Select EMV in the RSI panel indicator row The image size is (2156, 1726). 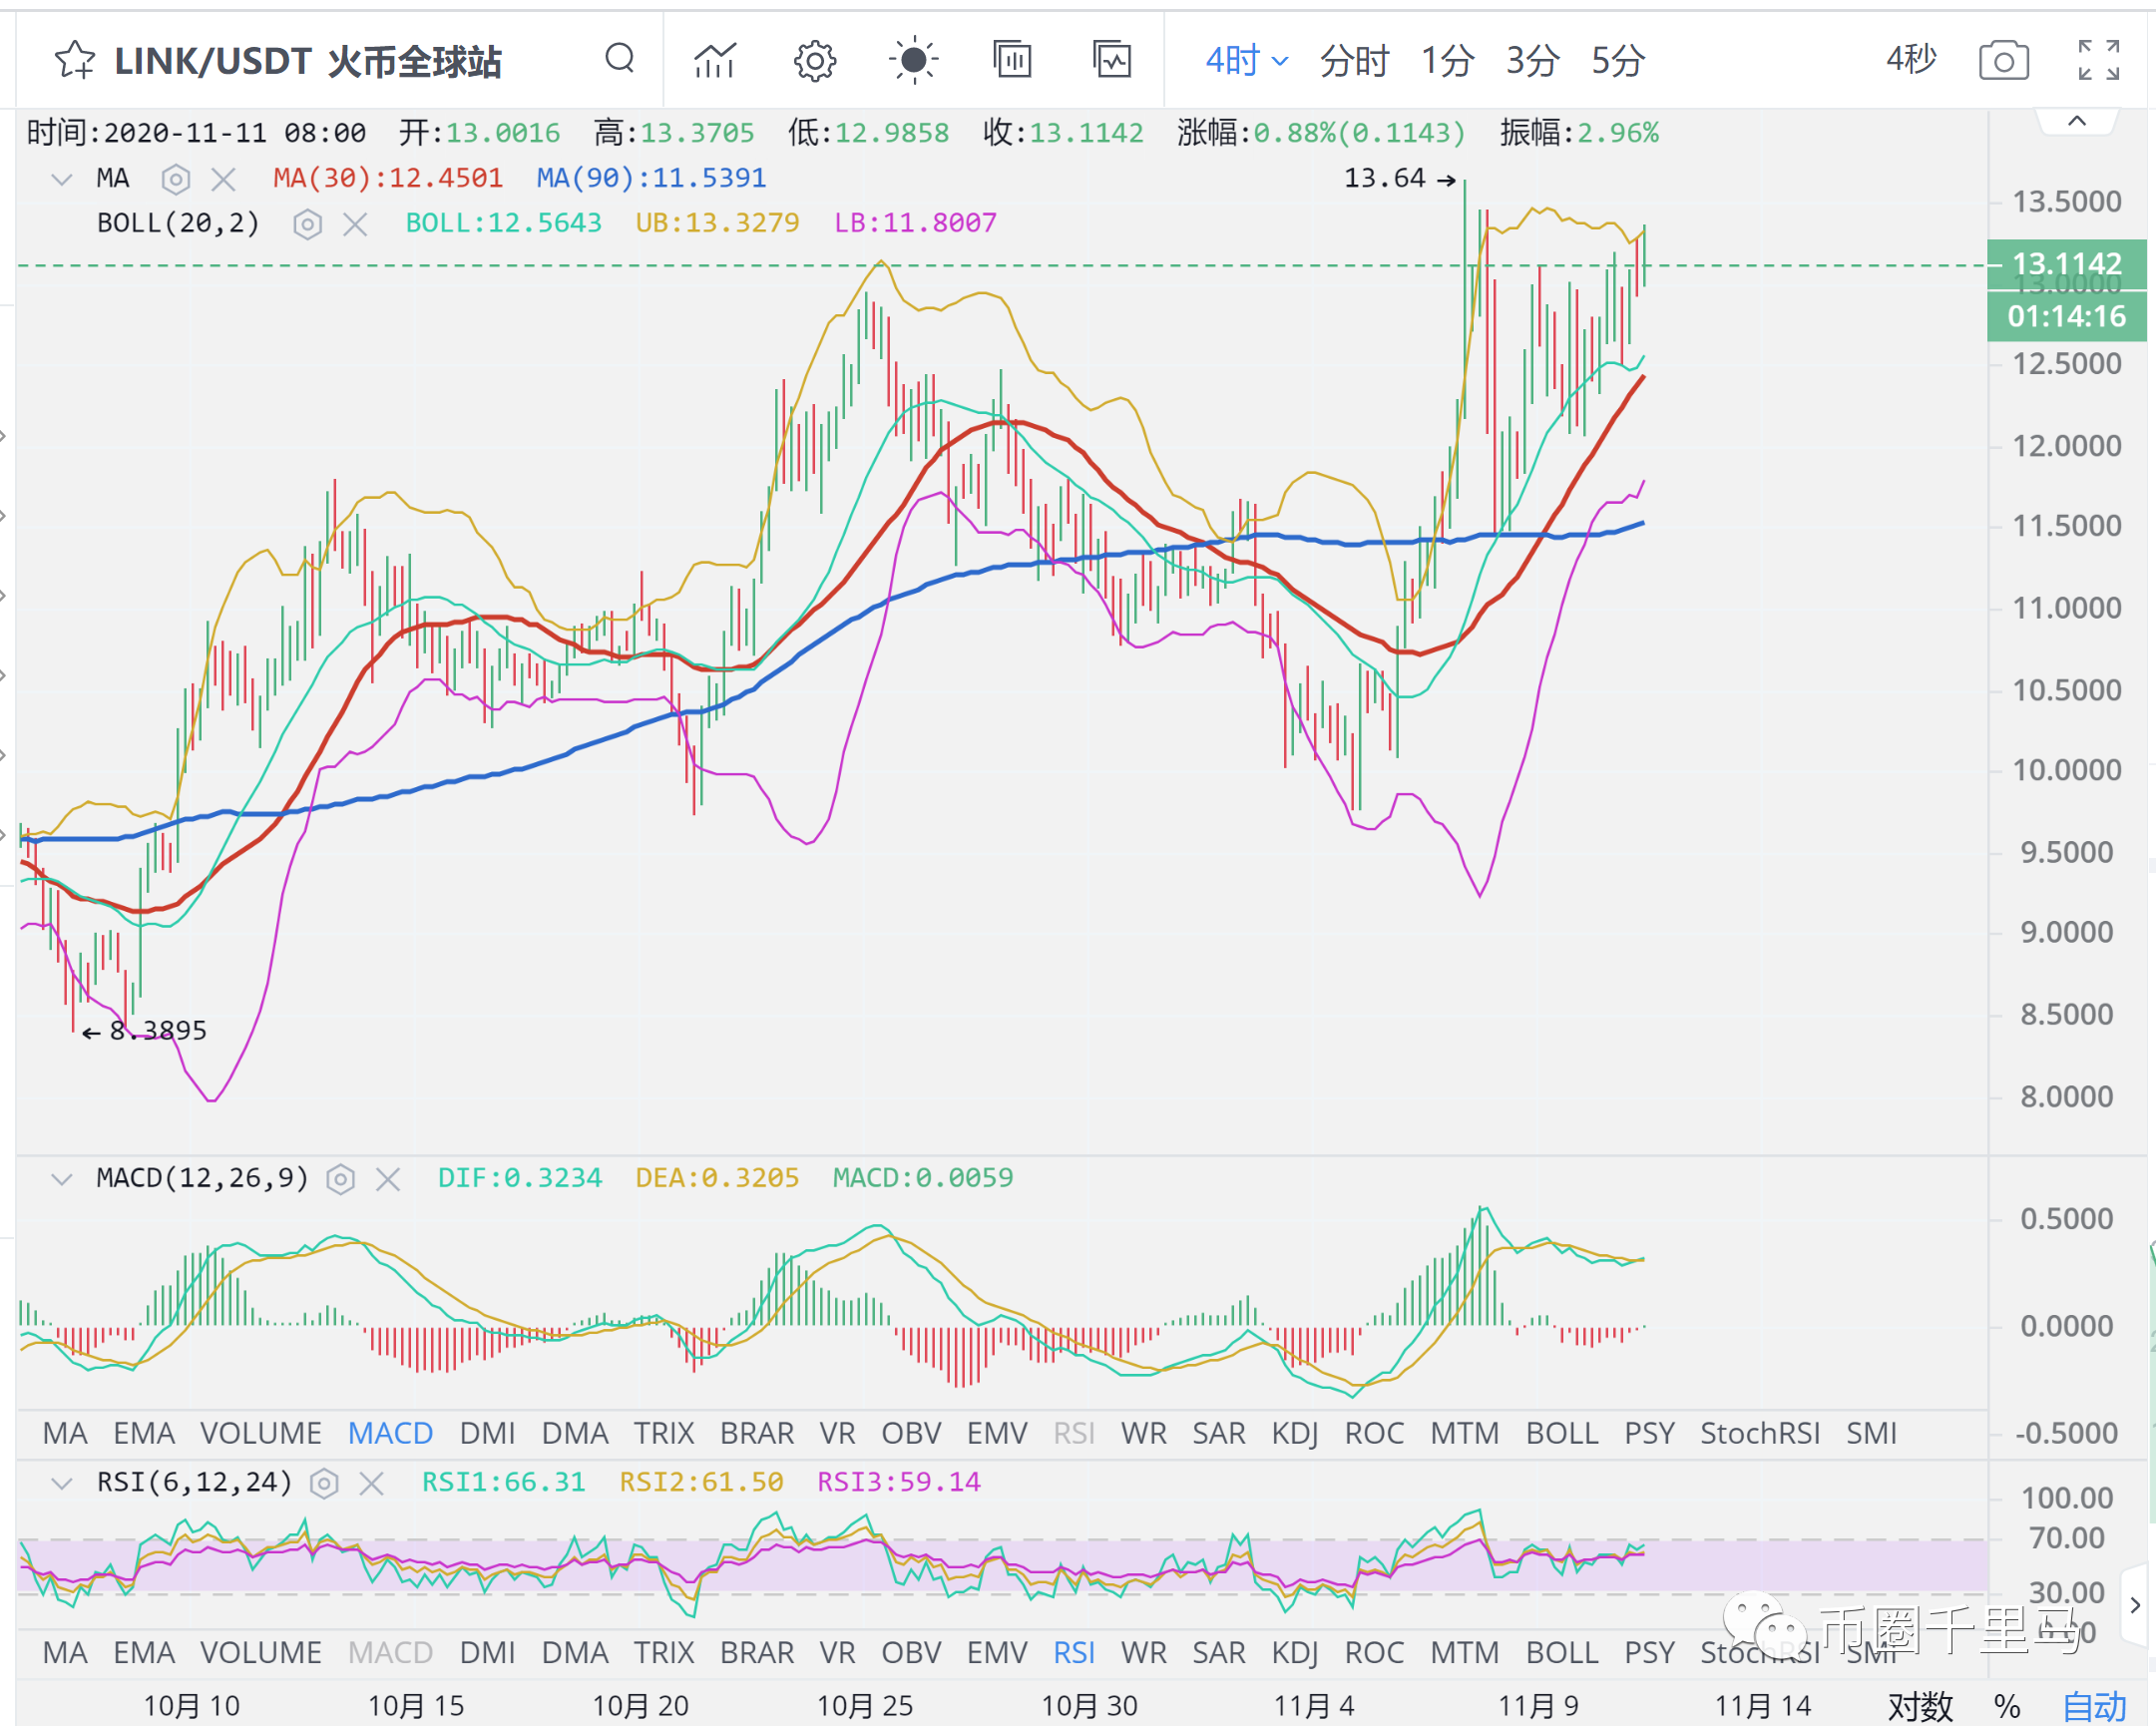(996, 1652)
